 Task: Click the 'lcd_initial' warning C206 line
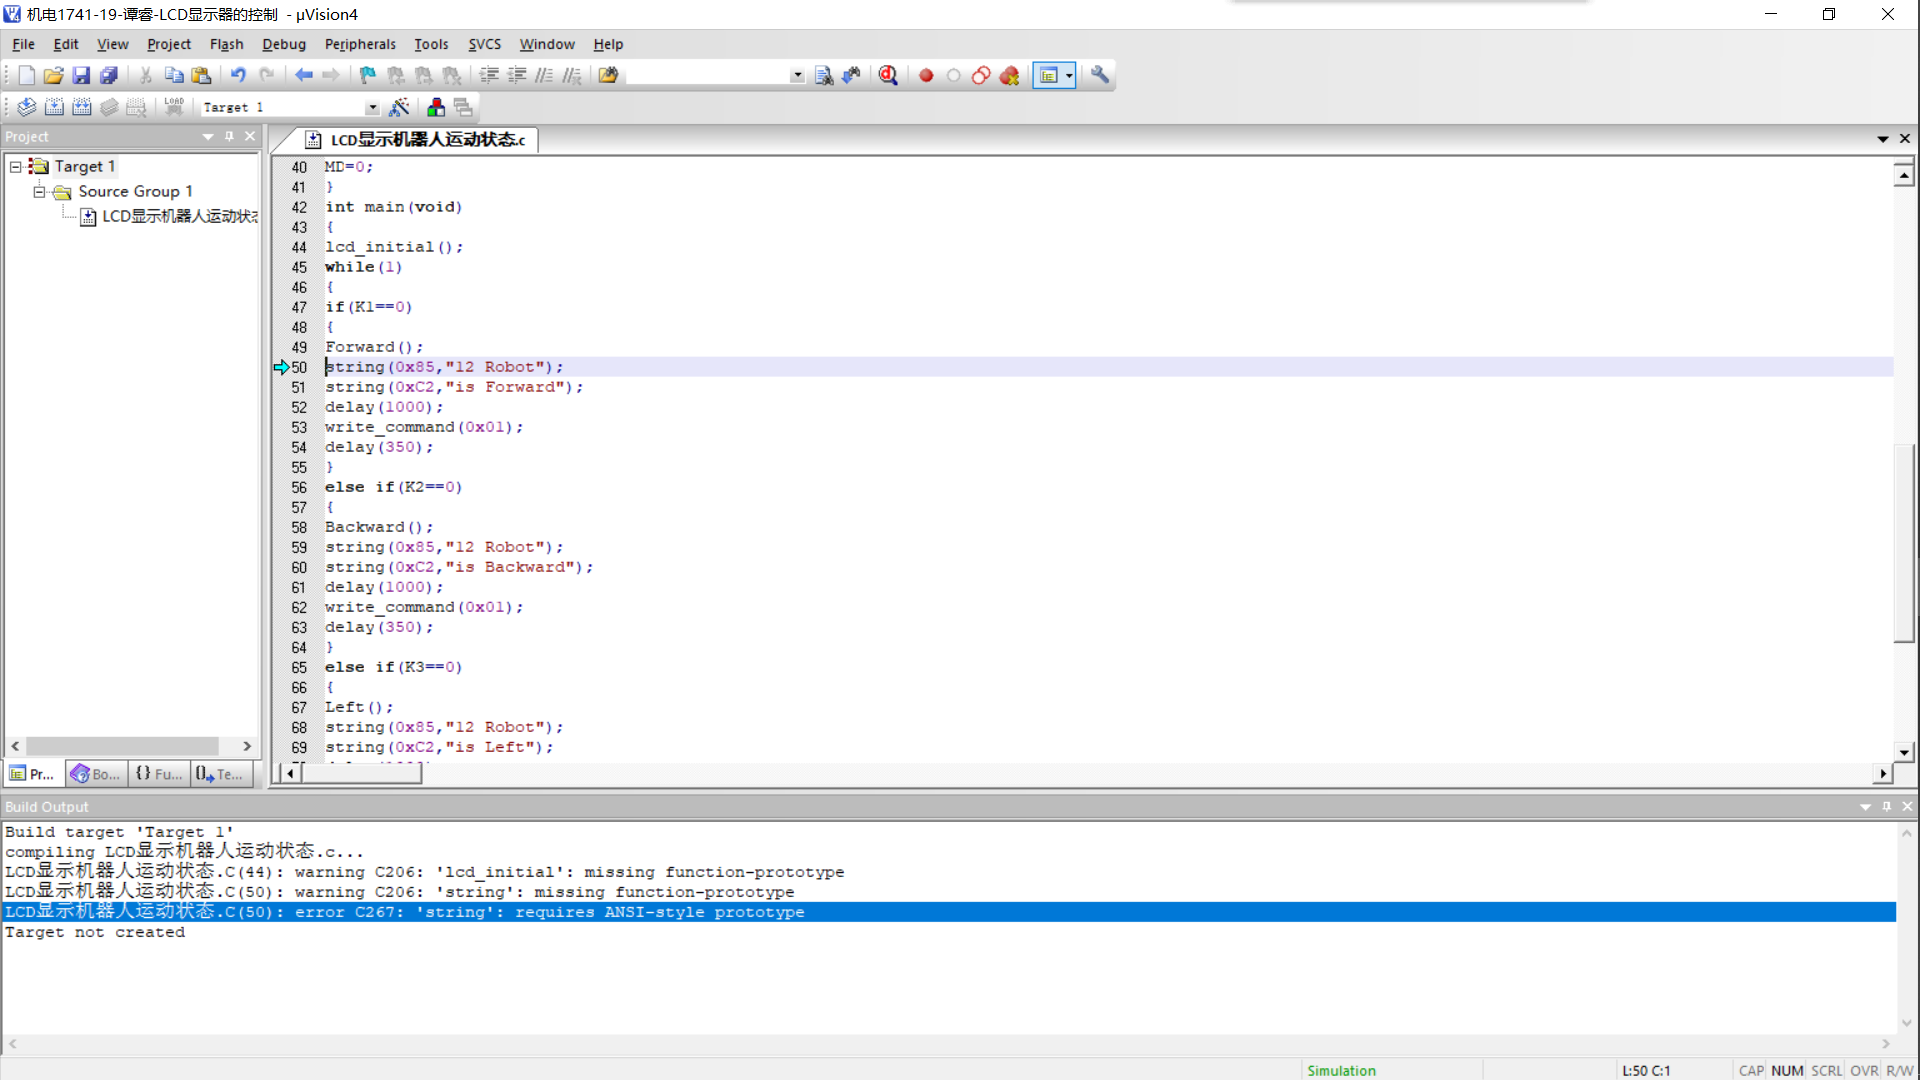pos(425,872)
